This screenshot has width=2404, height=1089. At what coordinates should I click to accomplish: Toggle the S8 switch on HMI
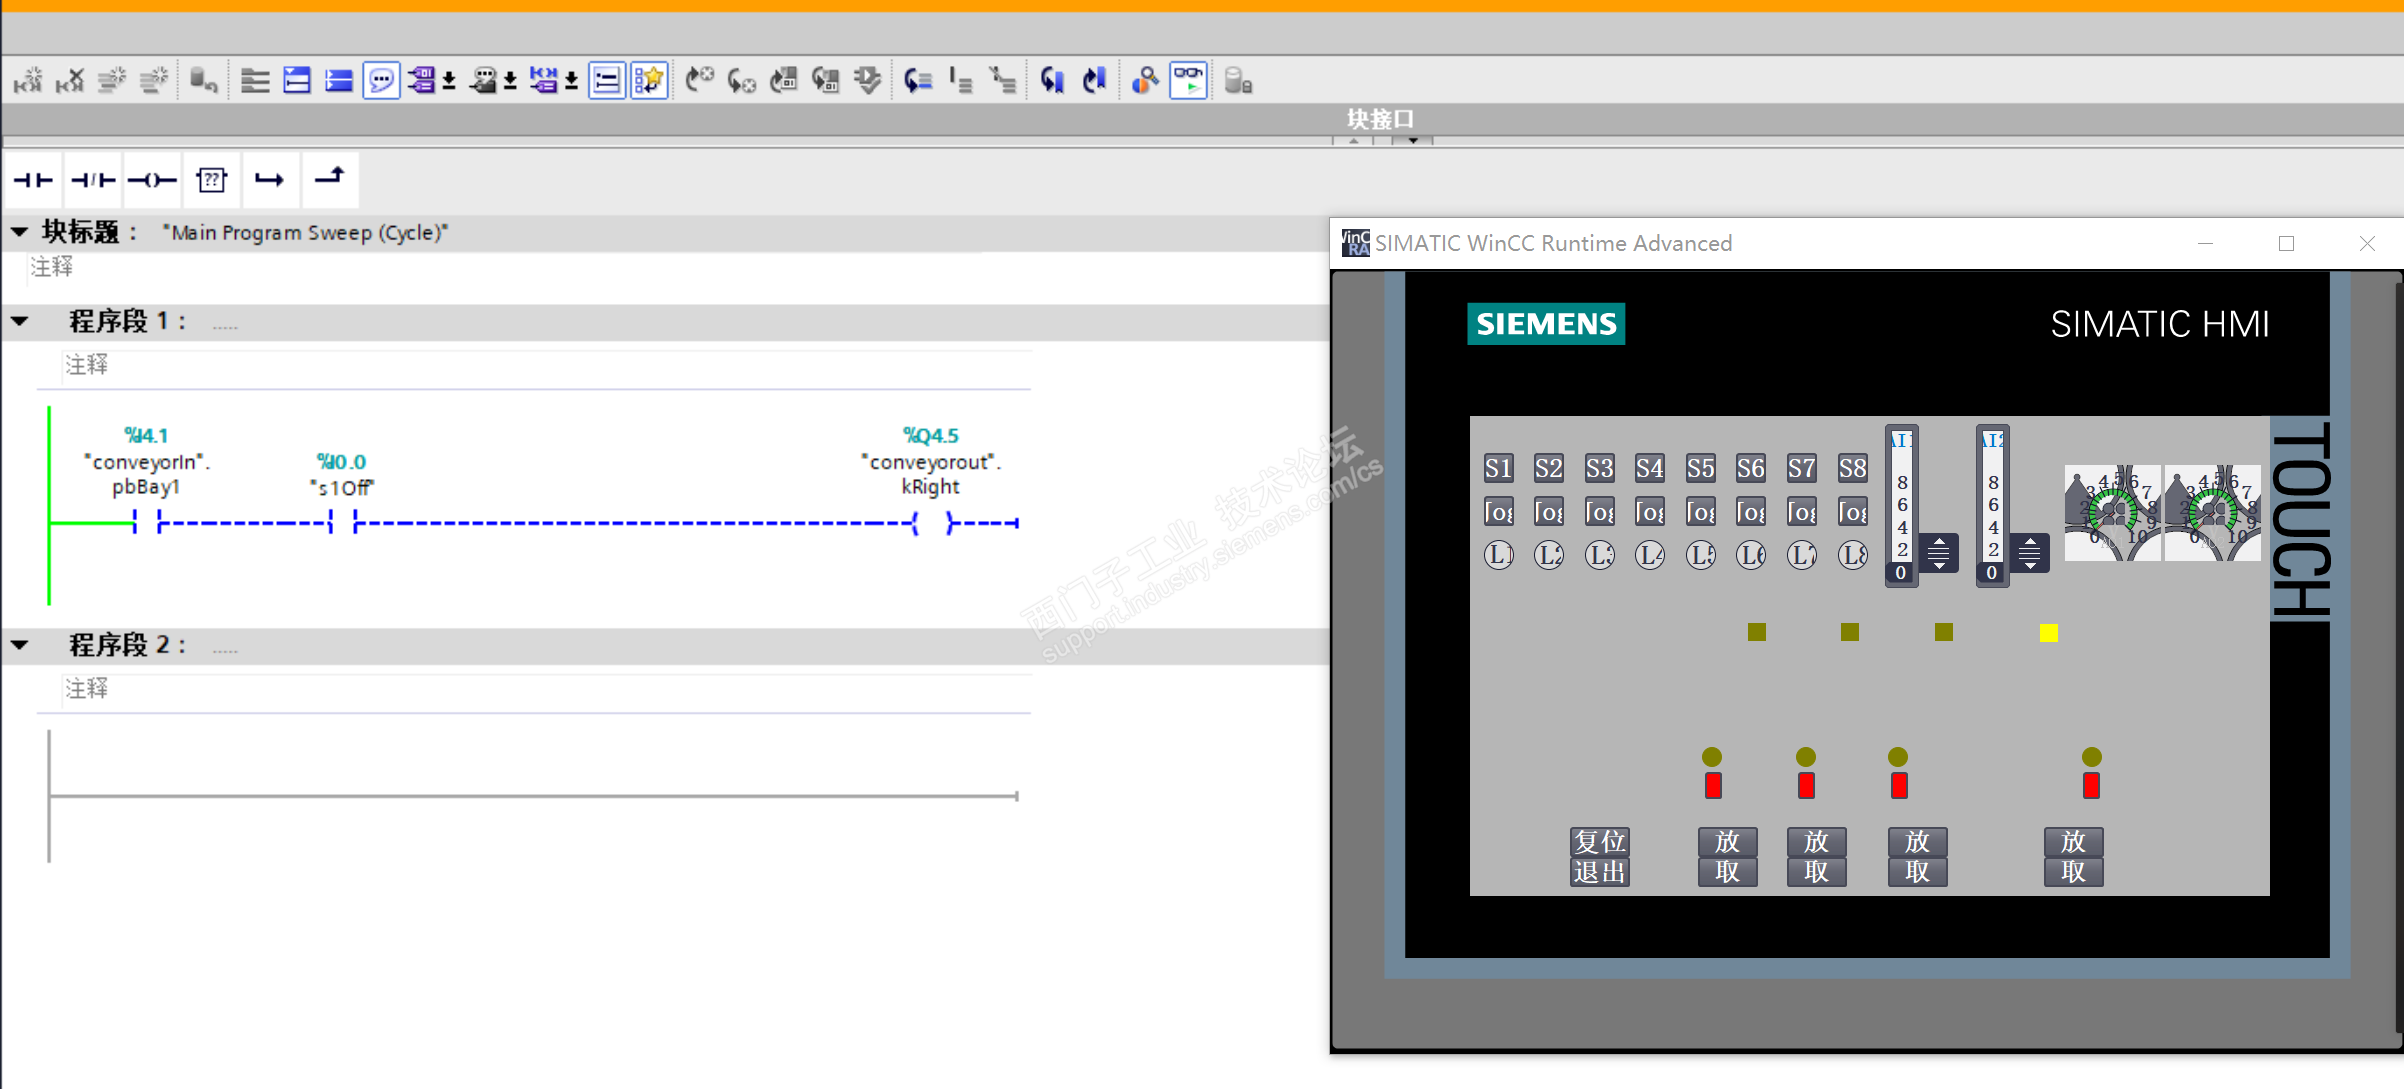click(1852, 468)
